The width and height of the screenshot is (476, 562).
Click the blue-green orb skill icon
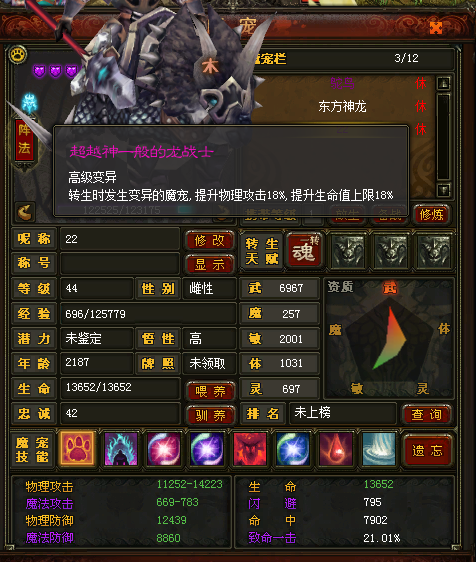click(293, 449)
